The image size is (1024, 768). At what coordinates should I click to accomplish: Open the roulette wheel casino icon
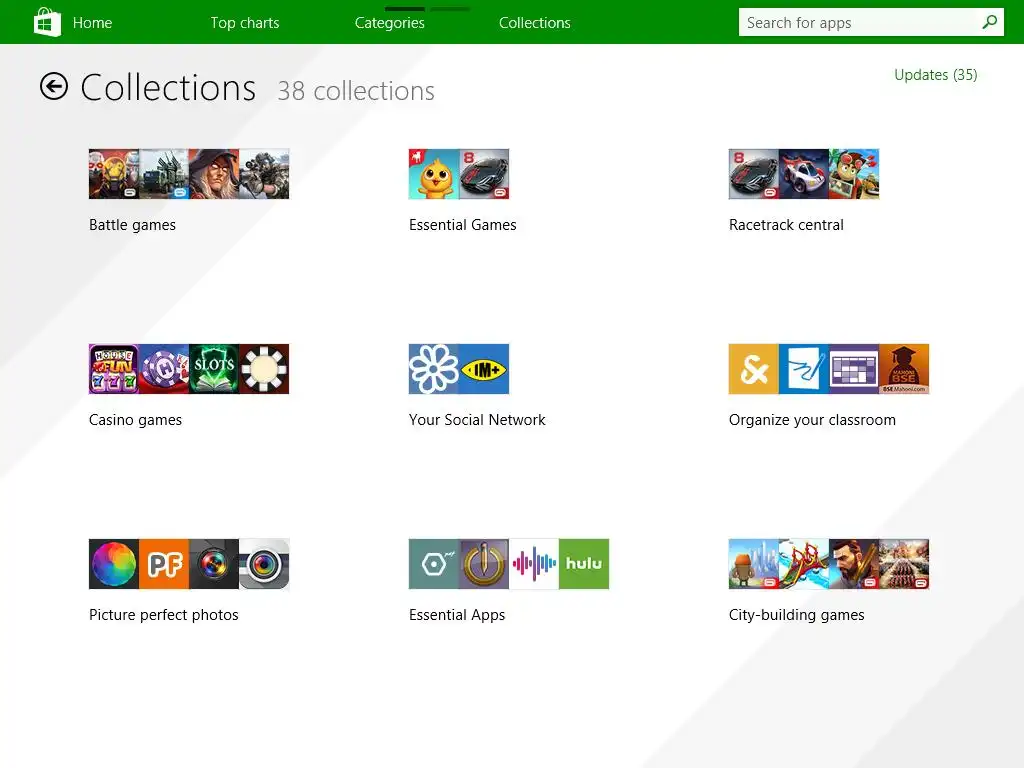tap(264, 369)
